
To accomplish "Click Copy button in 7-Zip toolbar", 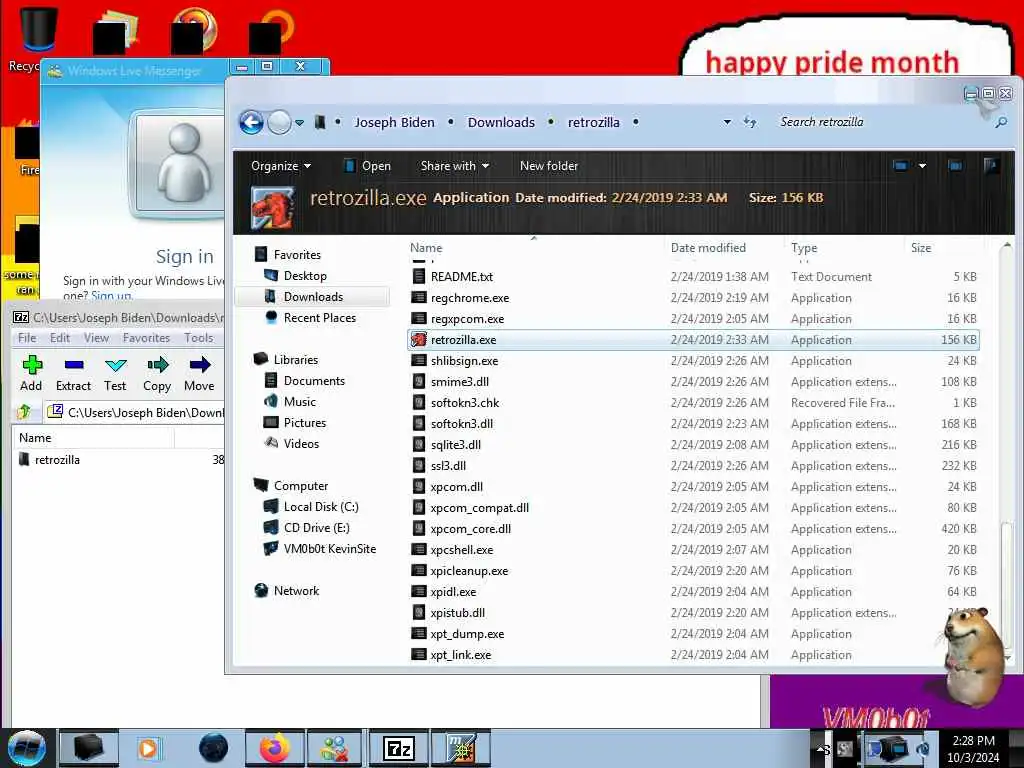I will point(157,374).
